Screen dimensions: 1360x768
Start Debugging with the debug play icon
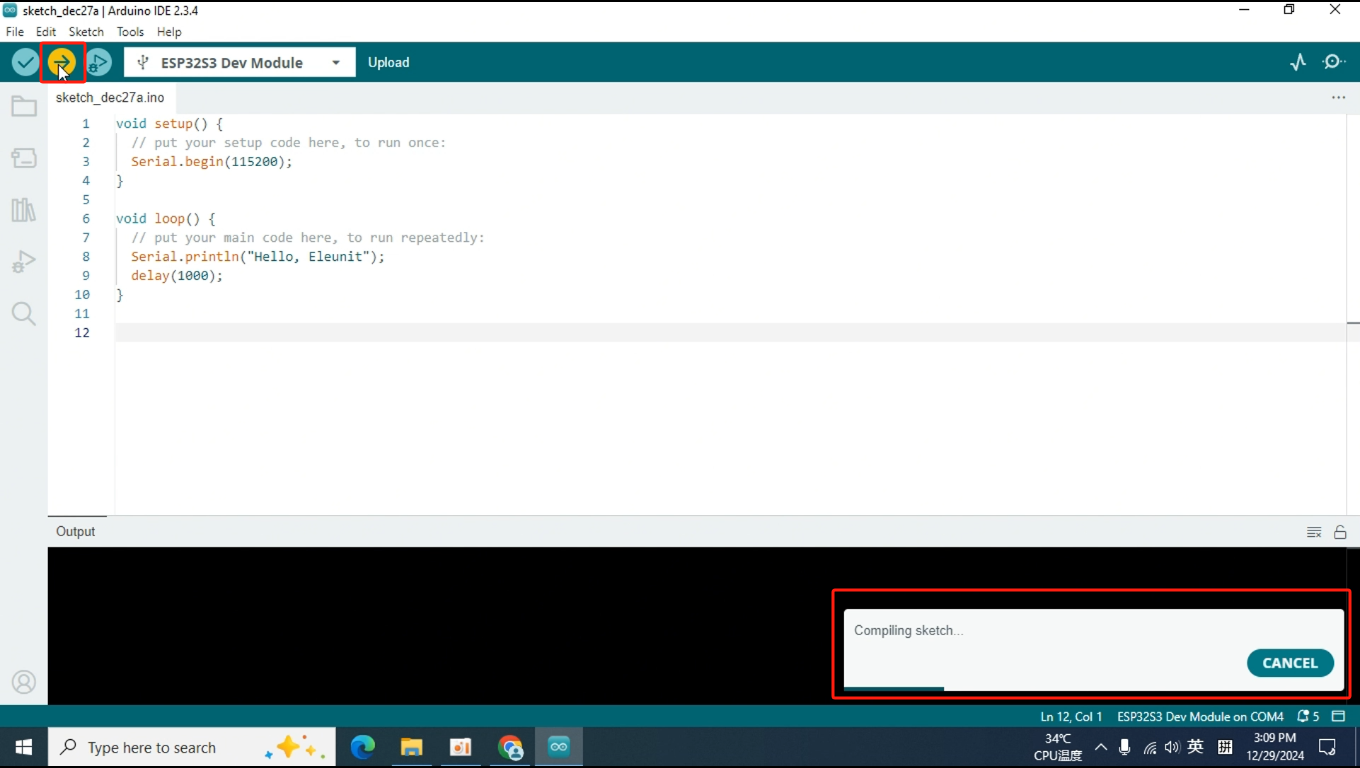point(98,62)
